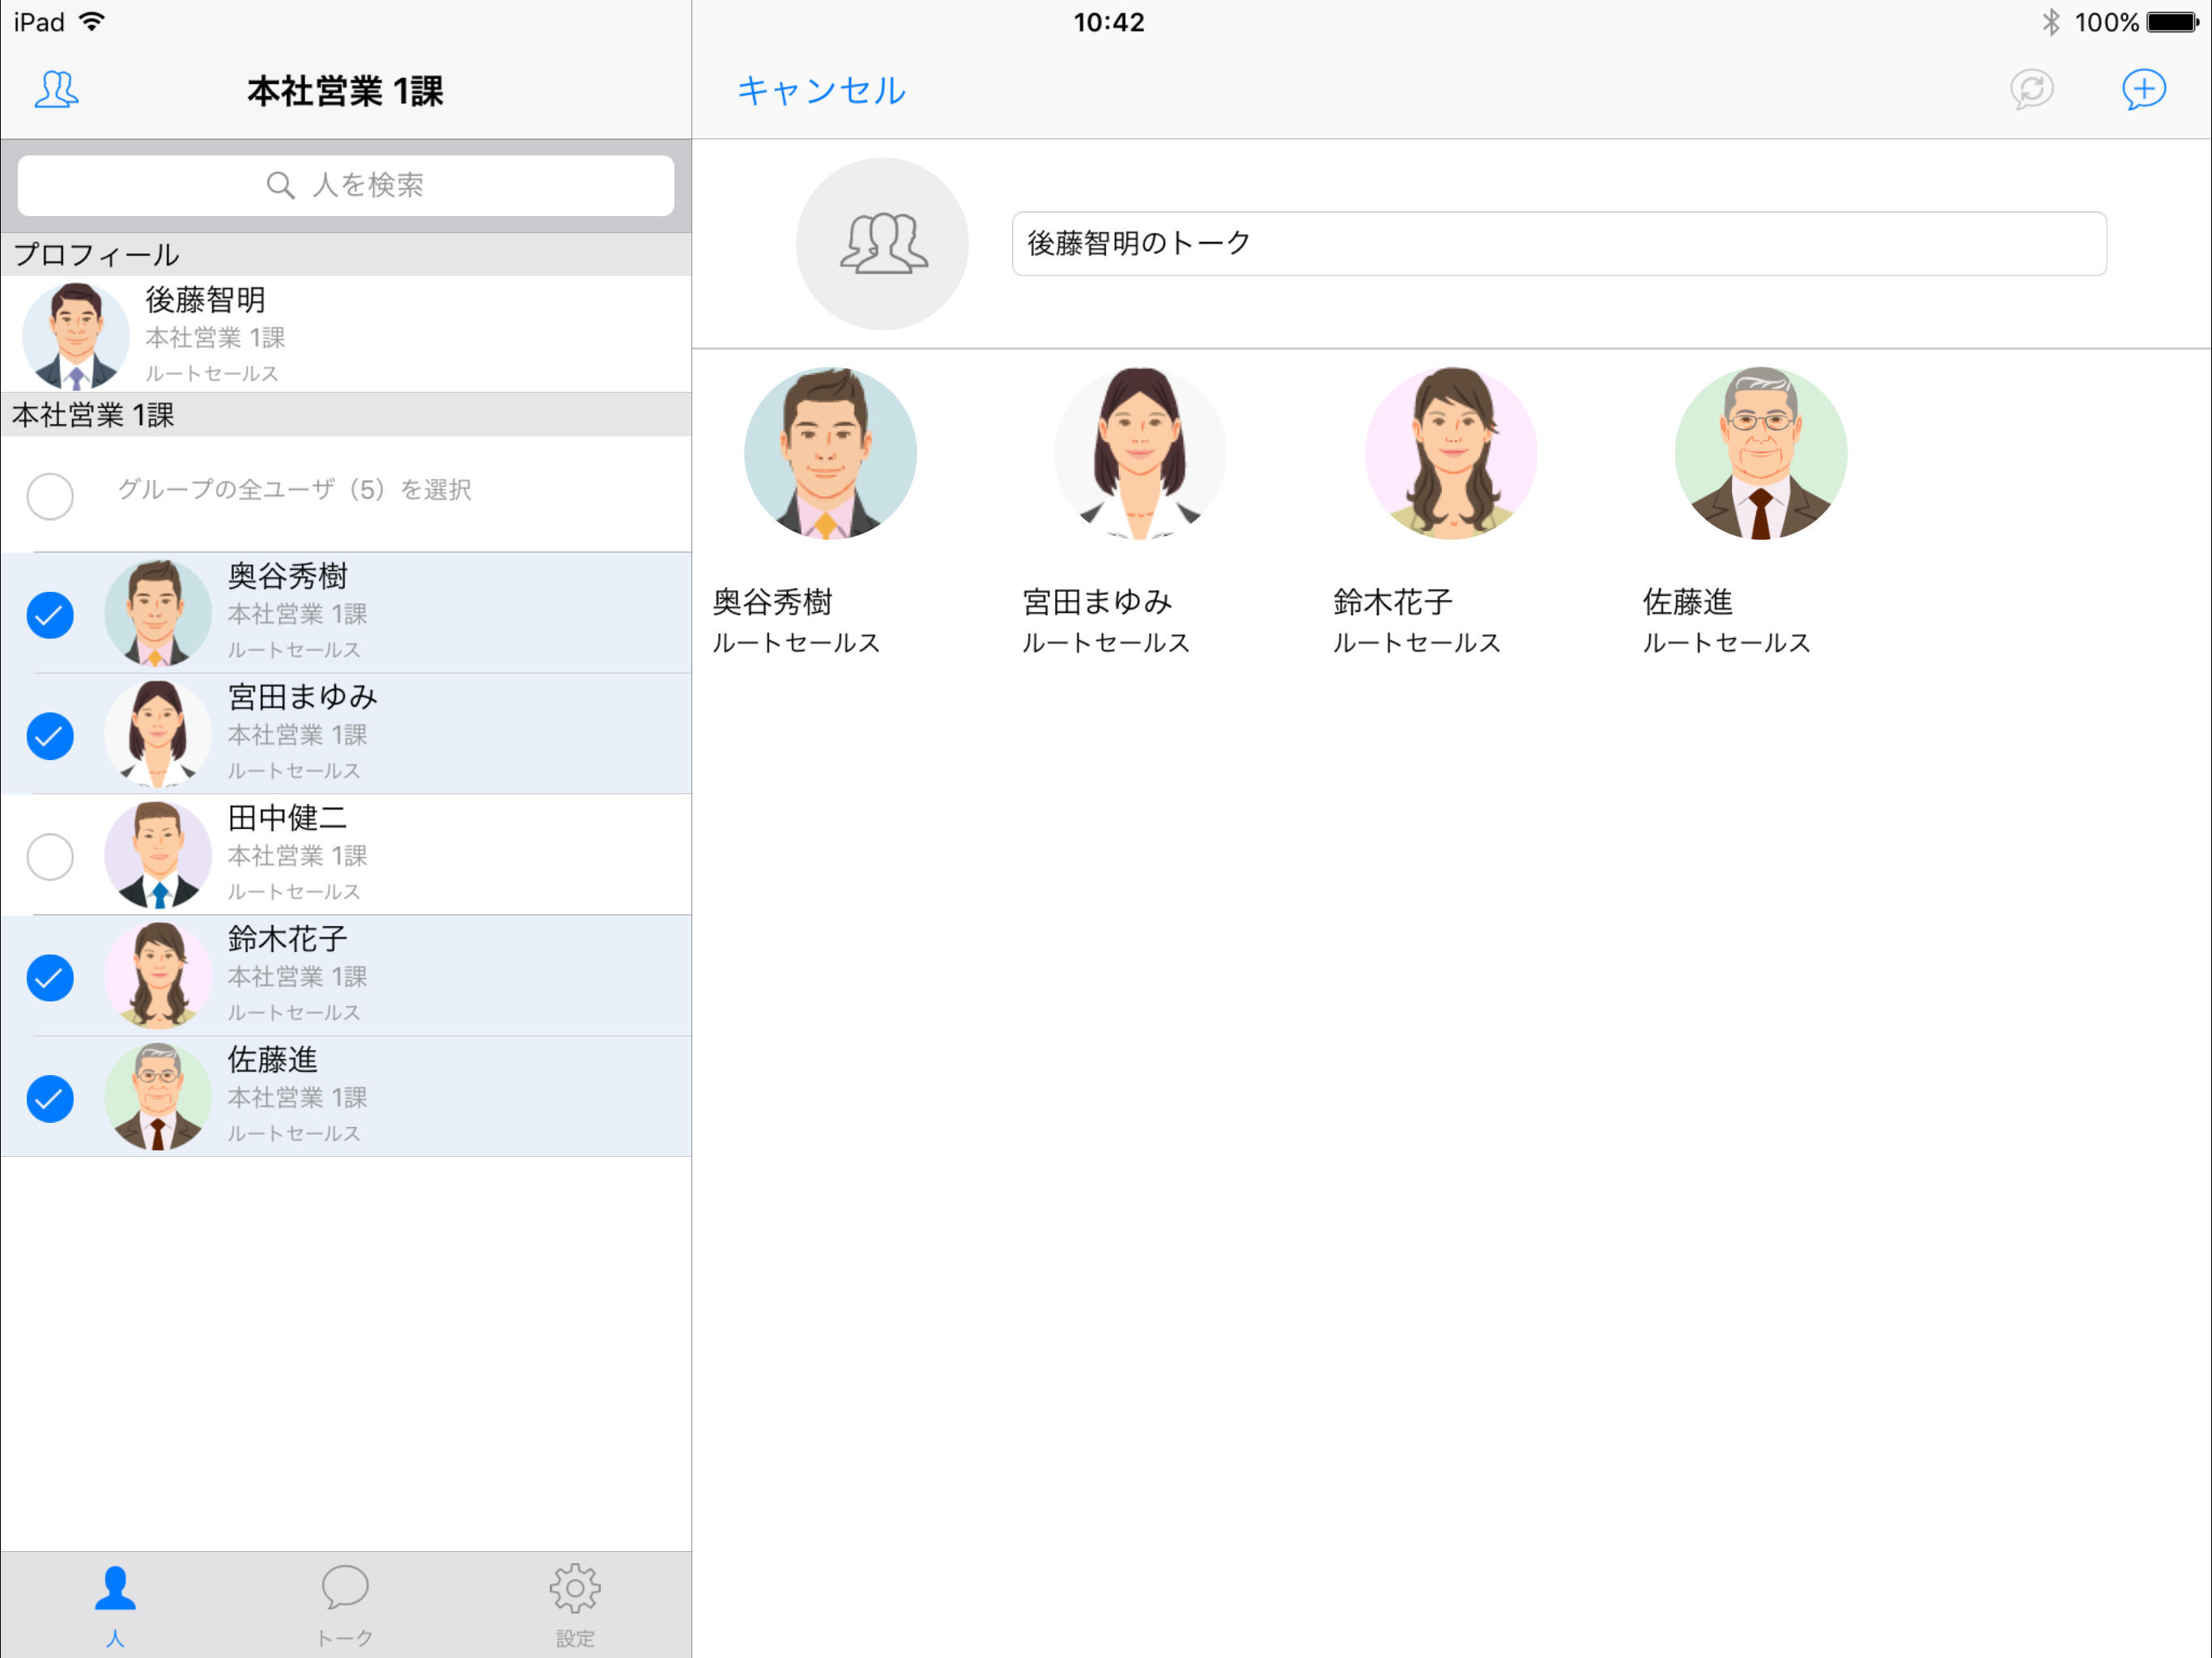The image size is (2212, 1658).
Task: Tap 宮田まゆみ avatar in the list
Action: coord(158,733)
